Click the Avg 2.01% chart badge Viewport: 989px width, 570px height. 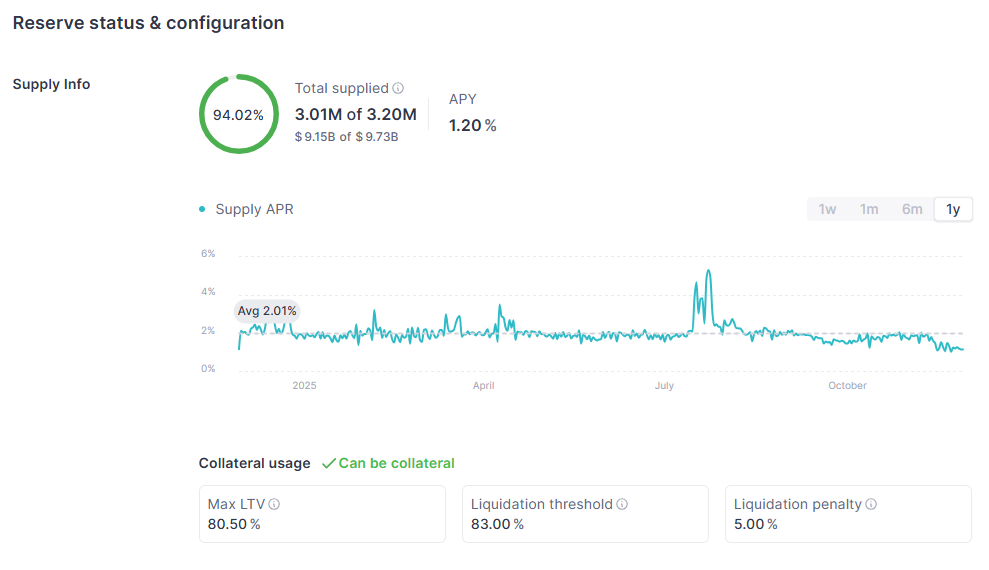coord(267,311)
